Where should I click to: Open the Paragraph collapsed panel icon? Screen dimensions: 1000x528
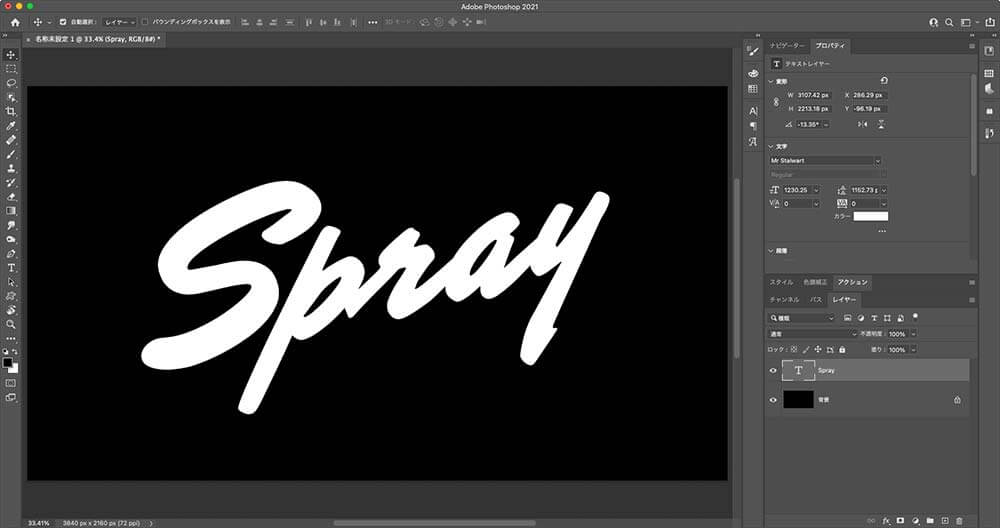[x=753, y=126]
